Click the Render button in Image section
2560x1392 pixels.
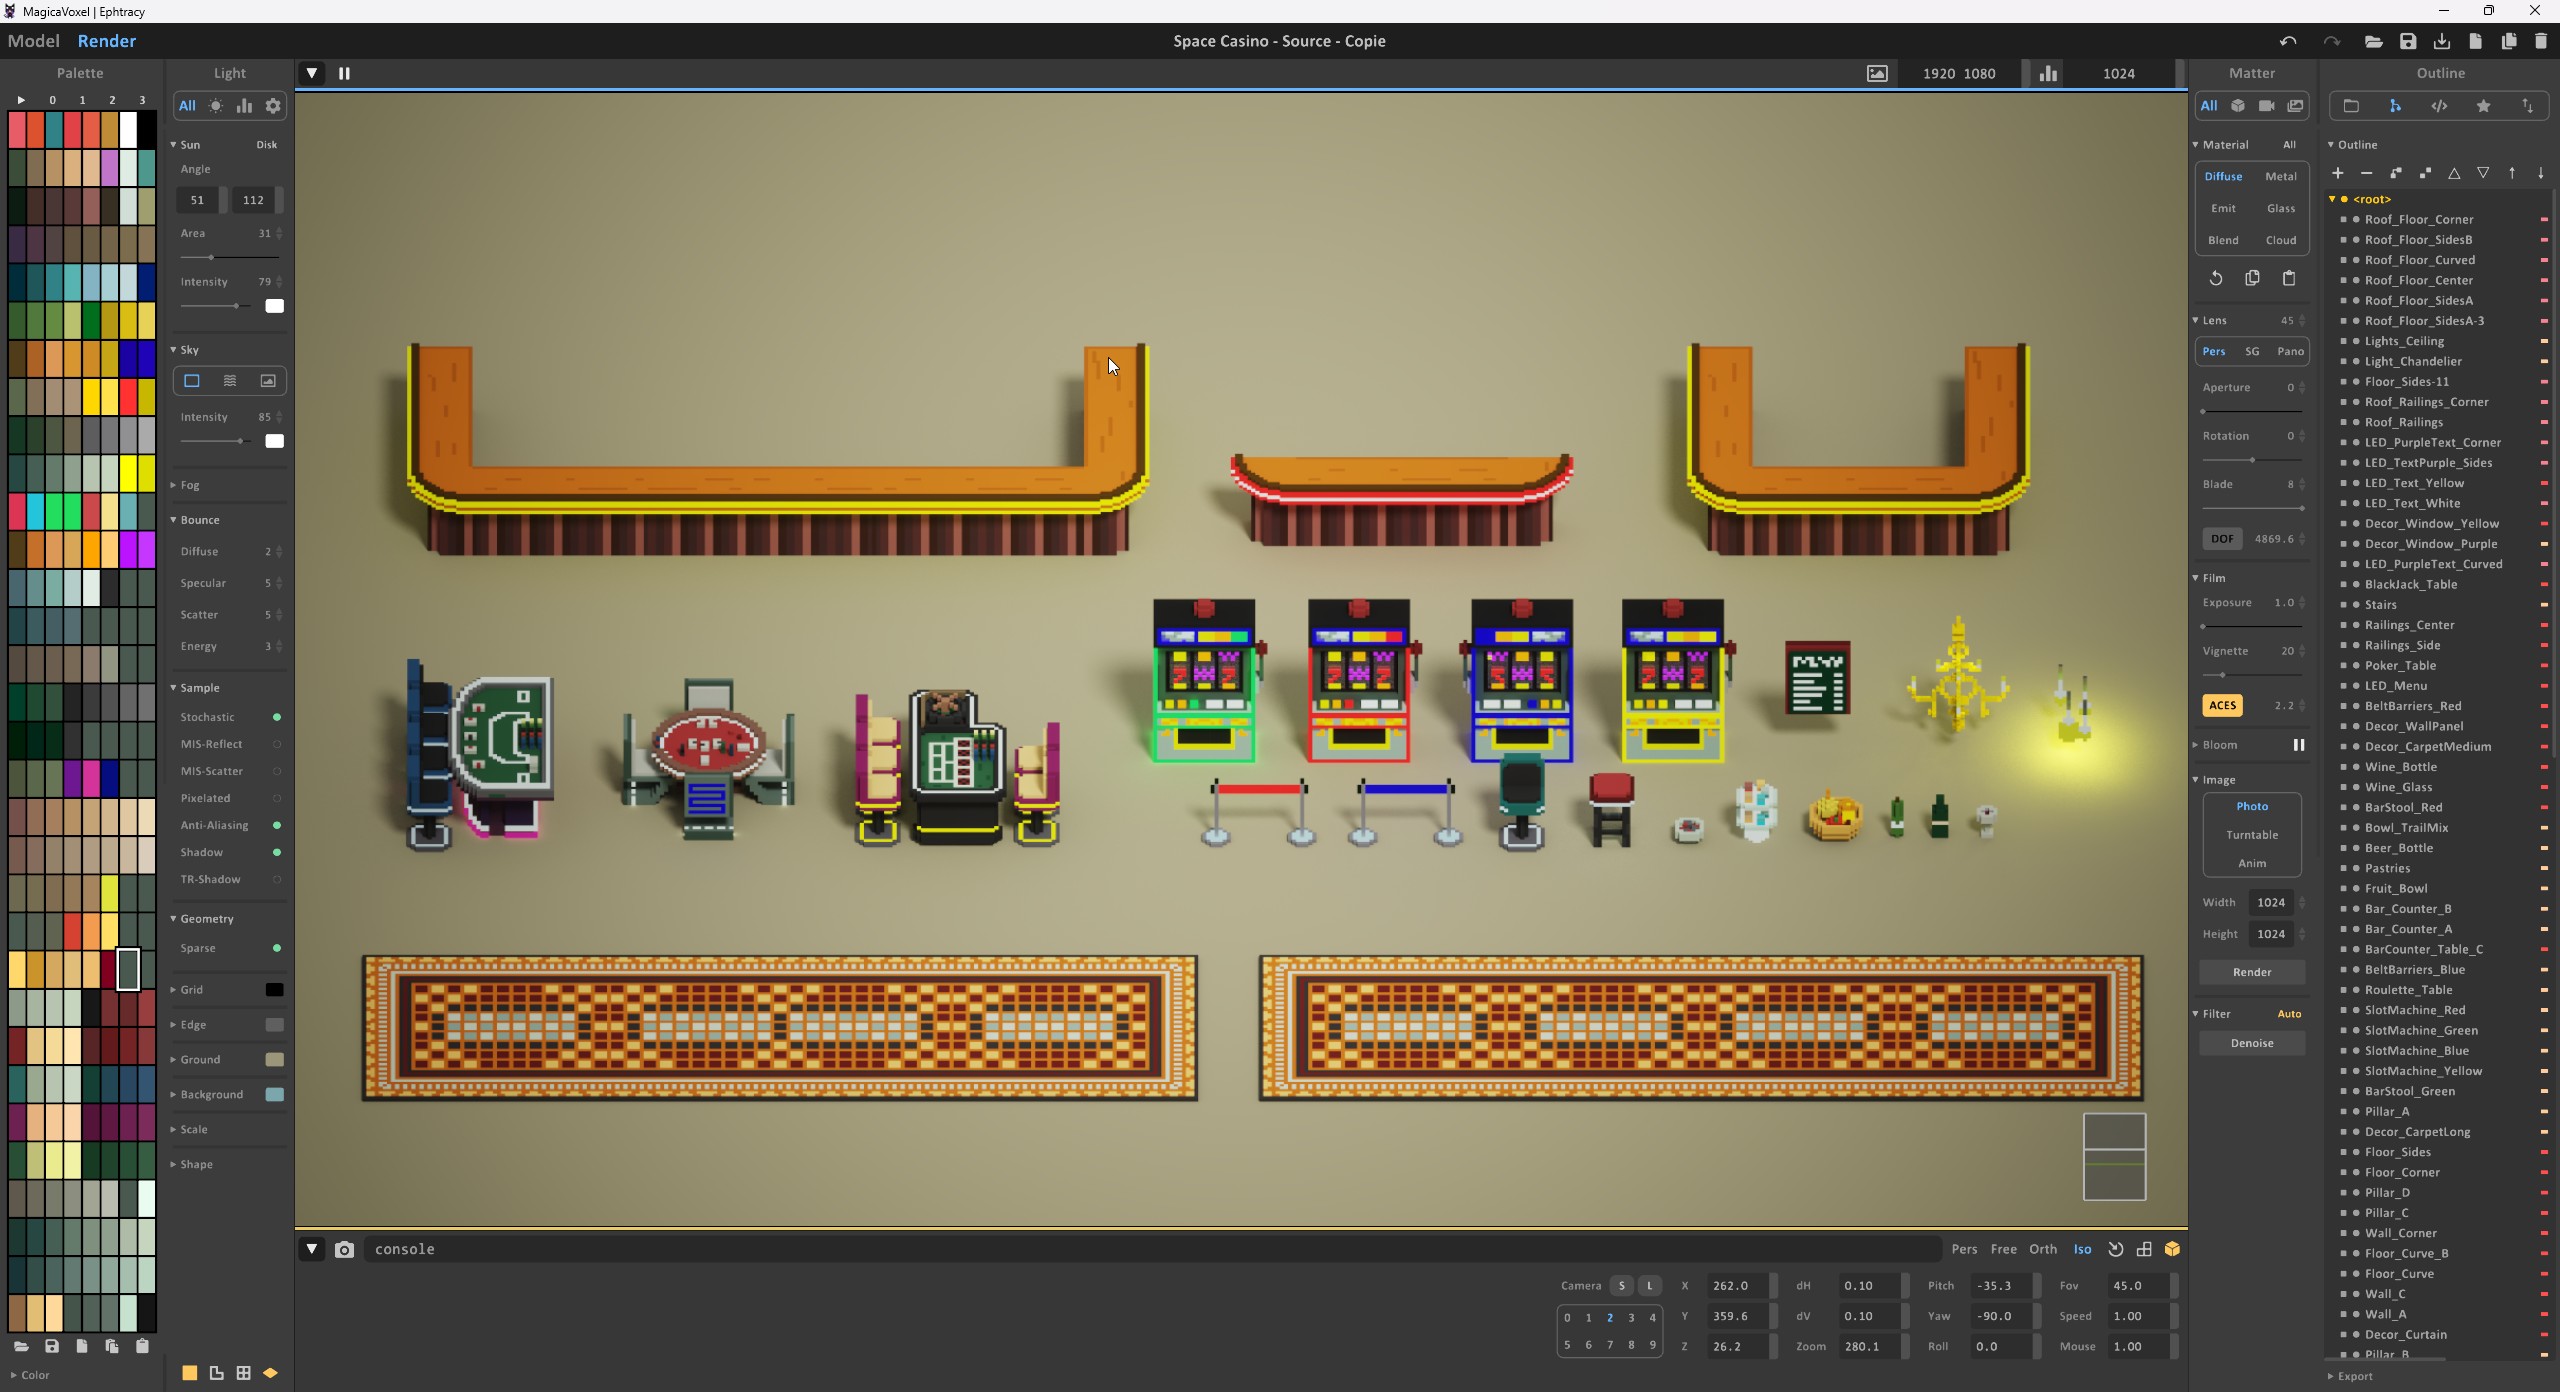[2251, 972]
